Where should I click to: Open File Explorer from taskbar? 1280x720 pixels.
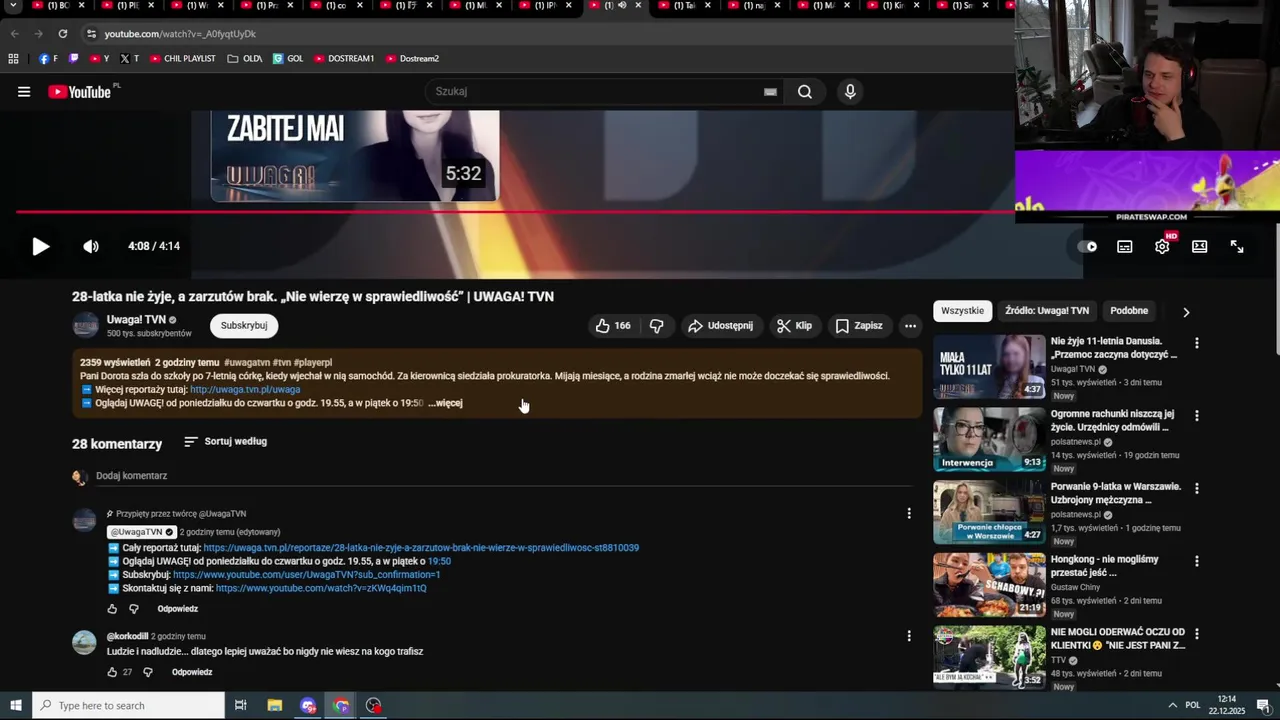pyautogui.click(x=275, y=706)
